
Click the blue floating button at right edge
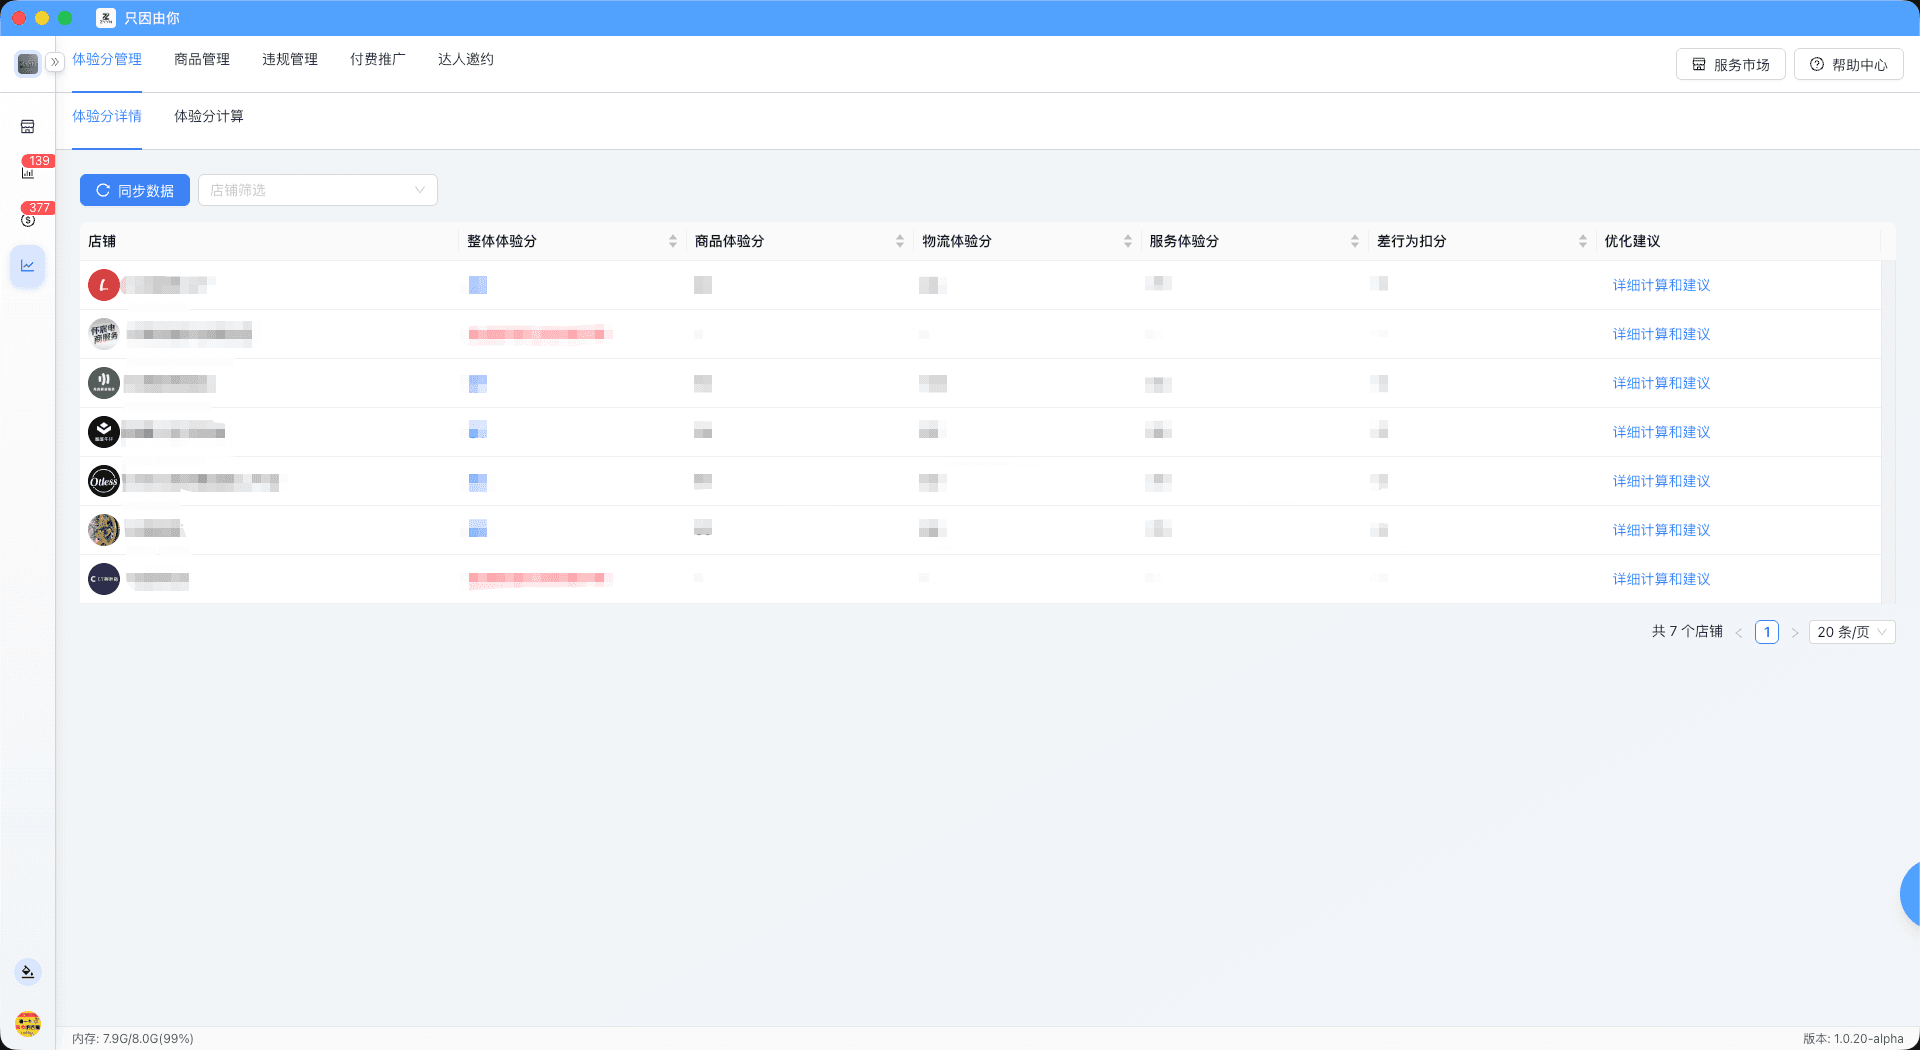tap(1910, 895)
